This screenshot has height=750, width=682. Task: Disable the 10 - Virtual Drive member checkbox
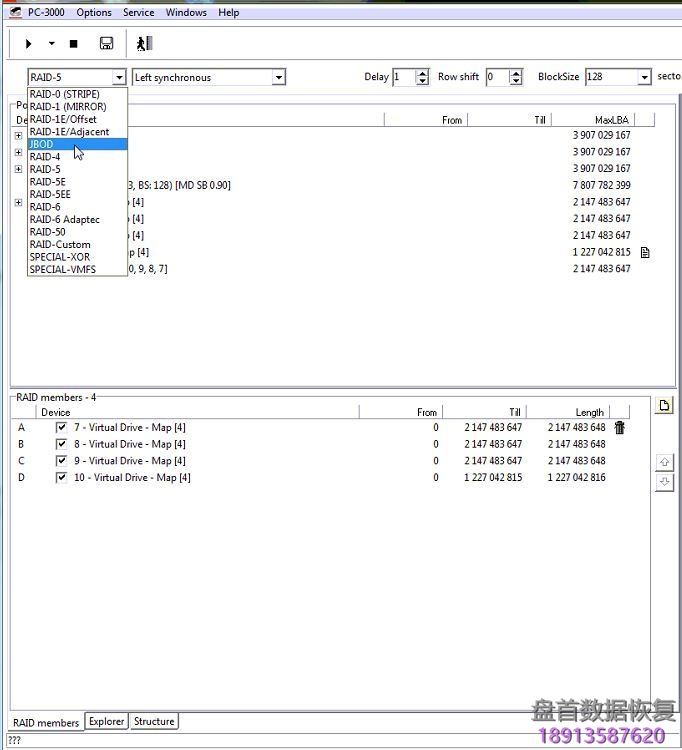tap(62, 478)
